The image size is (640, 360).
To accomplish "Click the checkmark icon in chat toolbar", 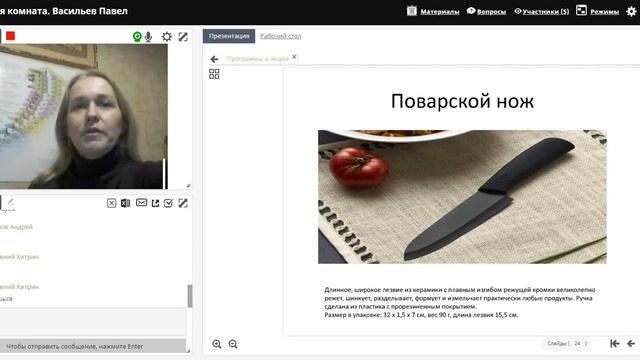I will [168, 203].
